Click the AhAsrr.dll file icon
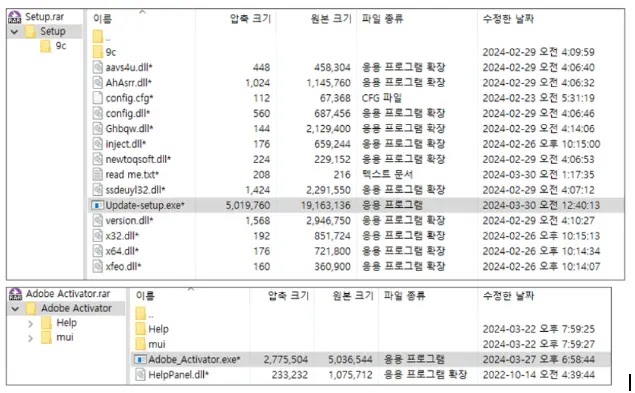 coord(98,82)
